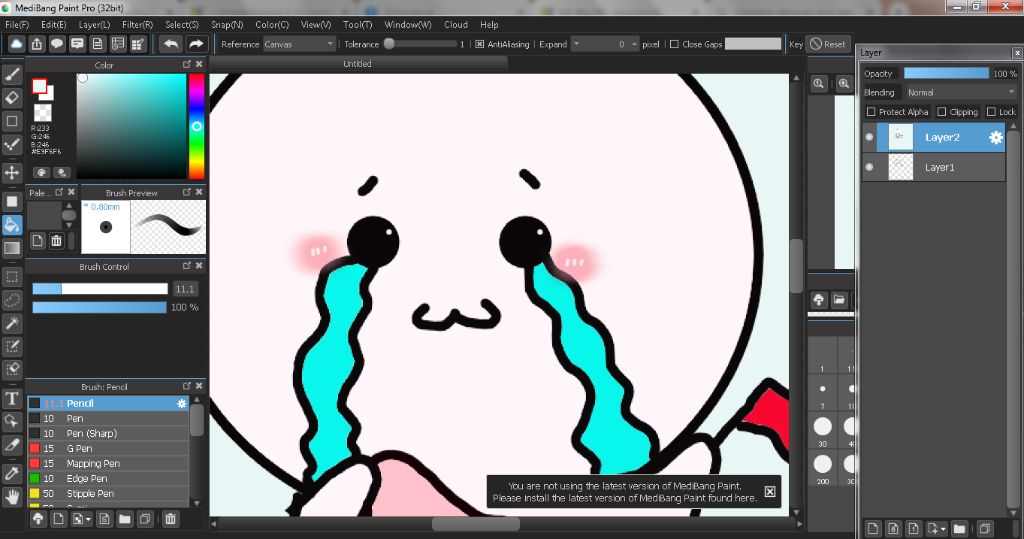Click the speech bubble icon in the toolbar
This screenshot has width=1024, height=539.
pyautogui.click(x=57, y=44)
